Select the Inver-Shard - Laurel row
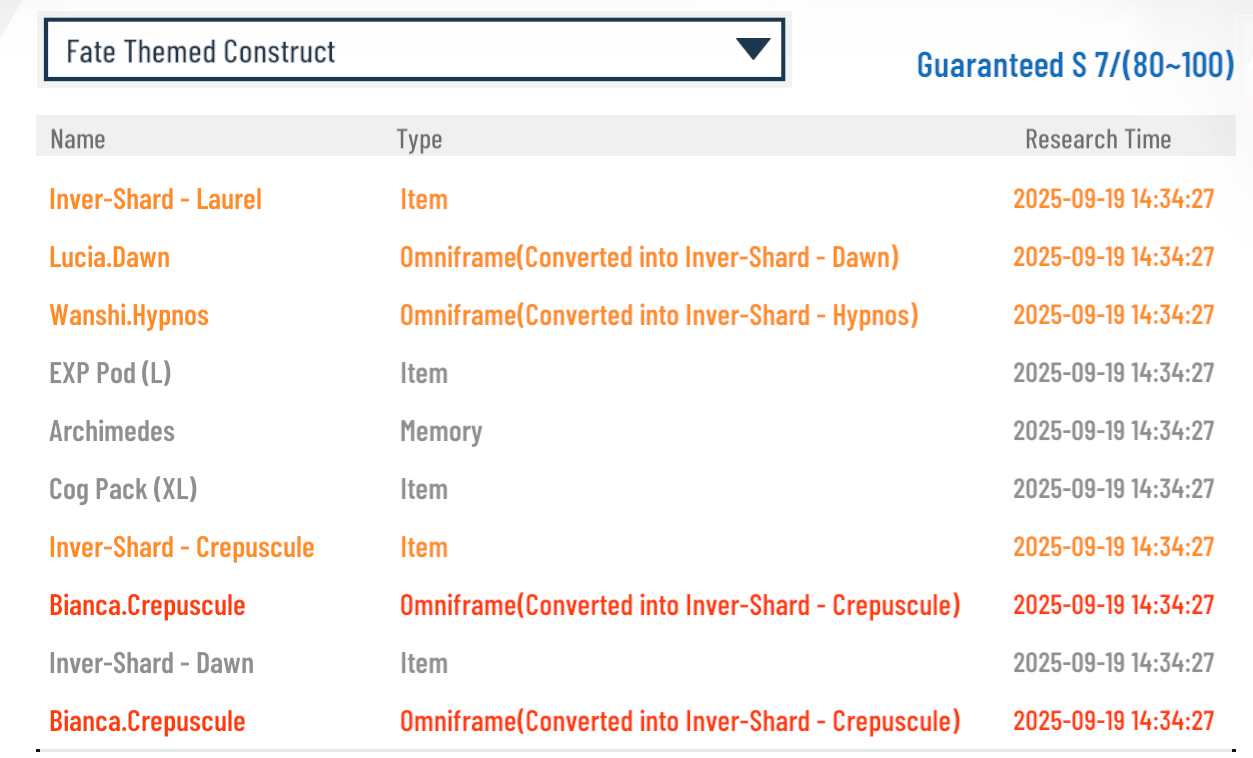This screenshot has height=758, width=1253. pos(635,199)
